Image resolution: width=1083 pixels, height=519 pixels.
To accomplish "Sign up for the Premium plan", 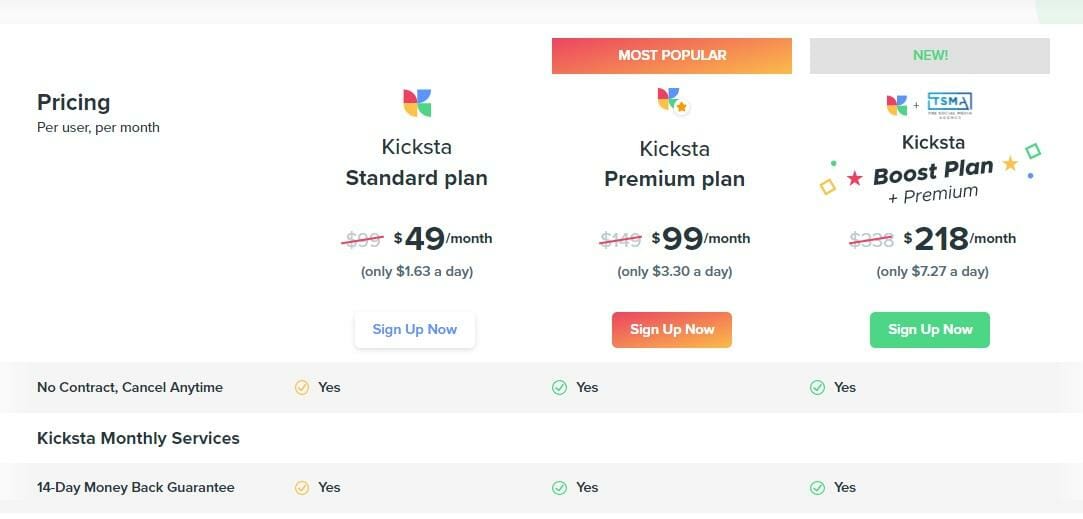I will tap(672, 330).
